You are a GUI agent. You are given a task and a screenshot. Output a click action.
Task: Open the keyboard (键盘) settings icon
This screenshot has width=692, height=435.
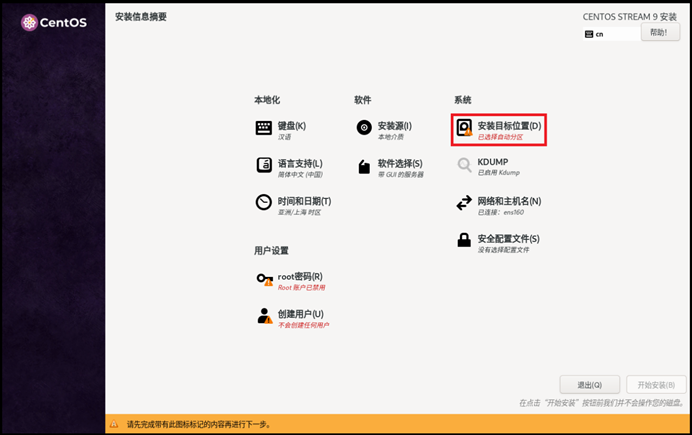pyautogui.click(x=264, y=128)
